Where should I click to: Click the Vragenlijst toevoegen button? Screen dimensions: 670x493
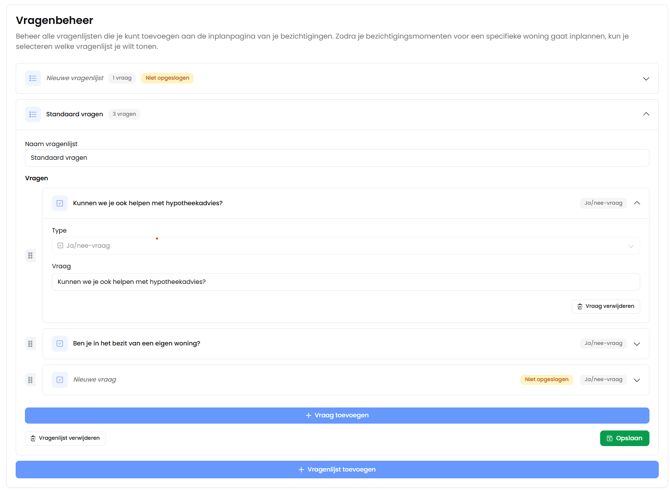tap(337, 469)
